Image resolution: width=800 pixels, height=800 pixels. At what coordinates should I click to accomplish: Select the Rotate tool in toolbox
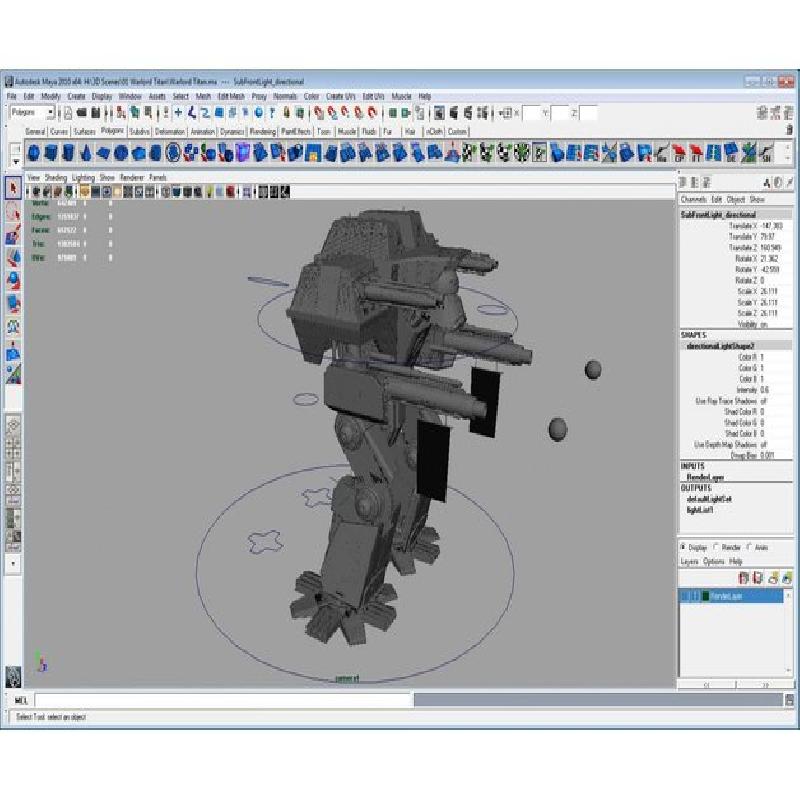point(13,280)
